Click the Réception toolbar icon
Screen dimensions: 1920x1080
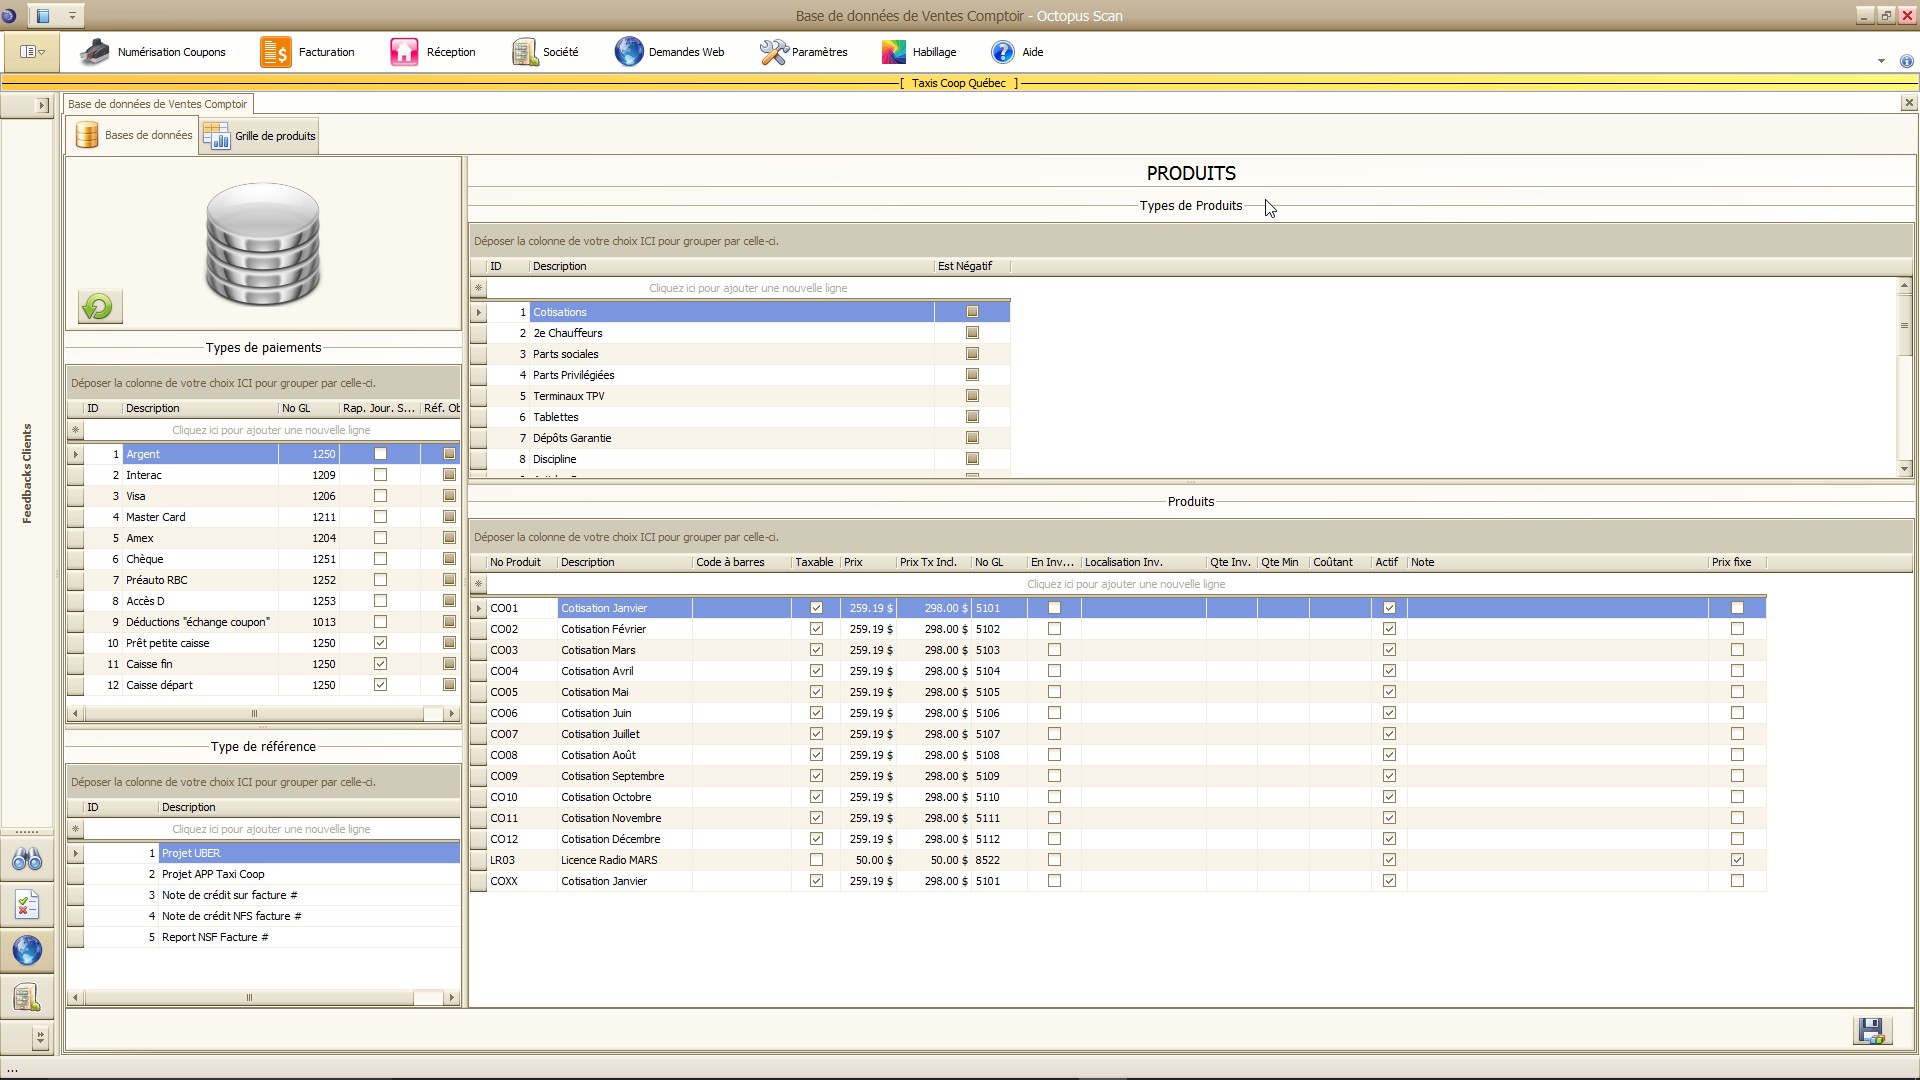pyautogui.click(x=404, y=52)
